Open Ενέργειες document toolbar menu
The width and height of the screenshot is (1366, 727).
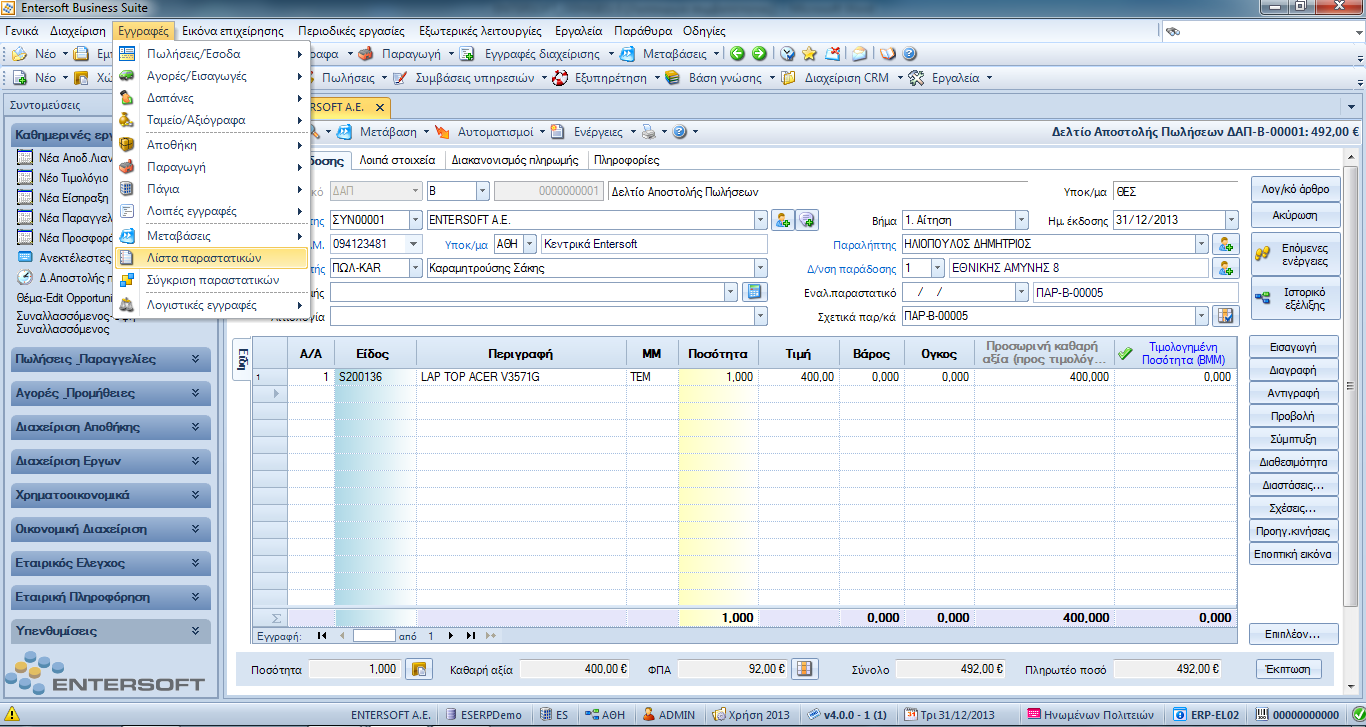click(593, 132)
